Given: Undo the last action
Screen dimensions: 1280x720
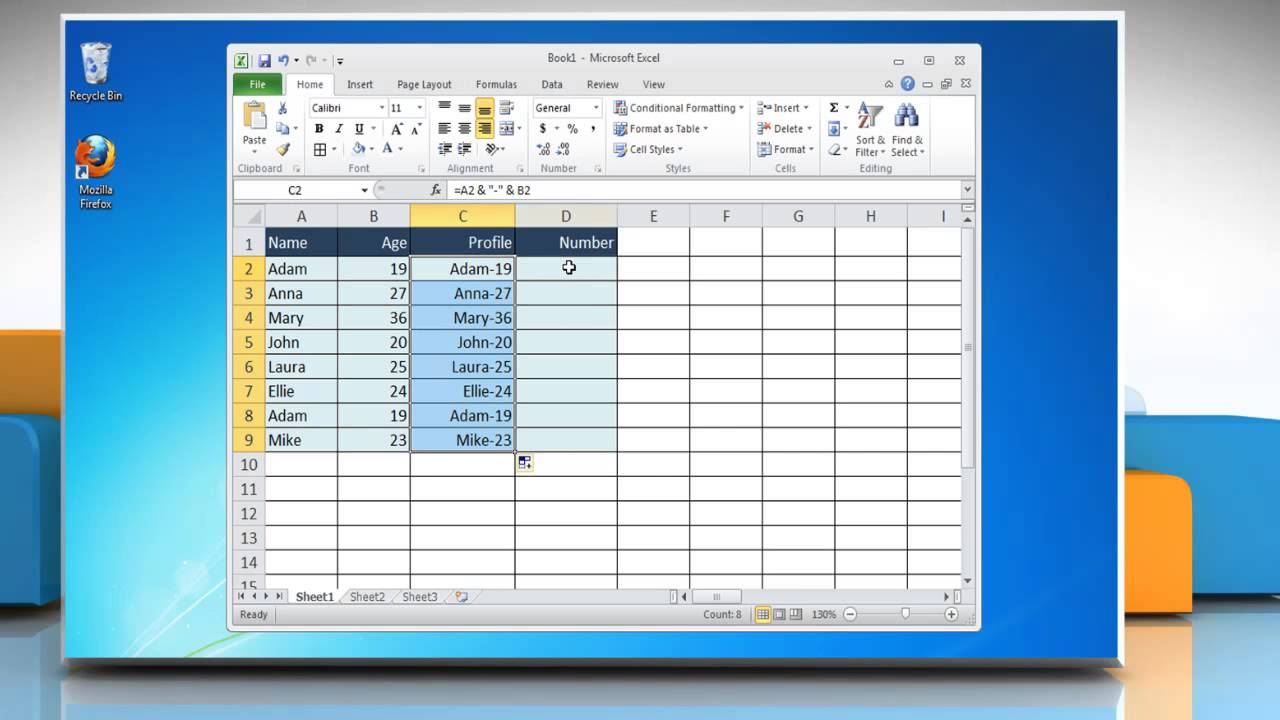Looking at the screenshot, I should pyautogui.click(x=283, y=60).
